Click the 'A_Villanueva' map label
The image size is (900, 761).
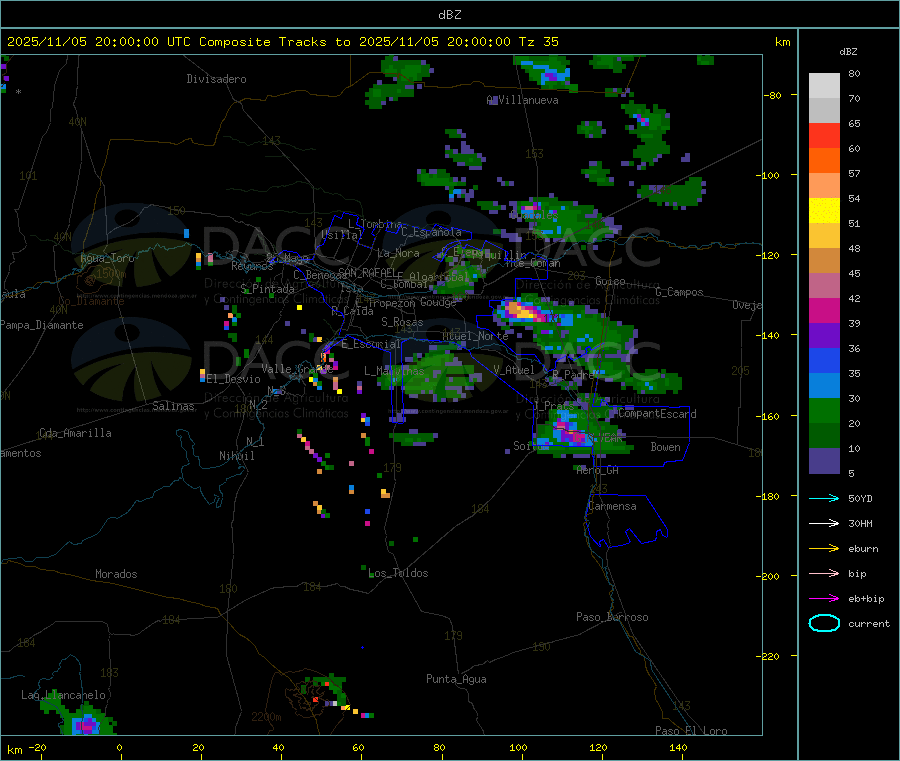[522, 100]
